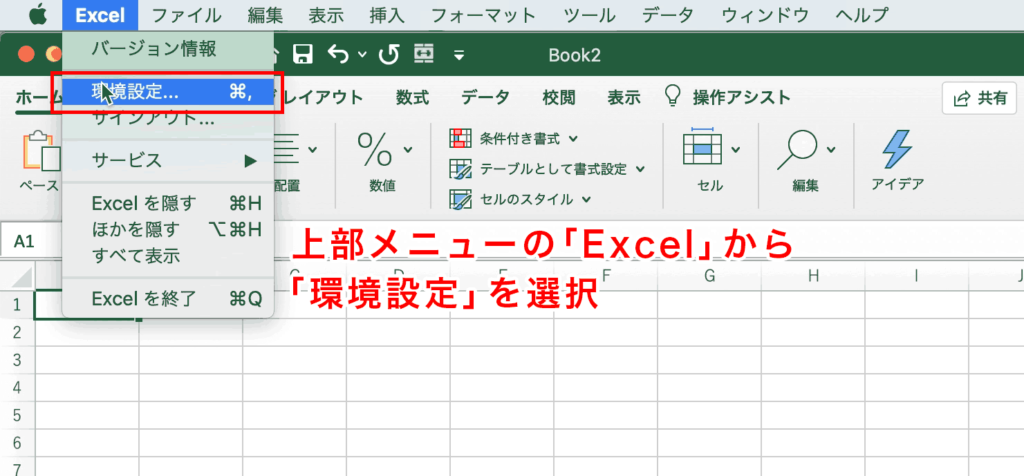Click the Save floppy disk icon
1024x476 pixels.
pos(302,55)
